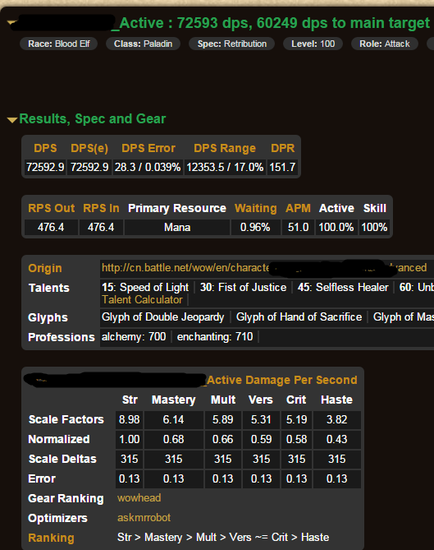Screen dimensions: 434x550
Task: Click the 0.68 normalized Mastery value
Action: (173, 439)
